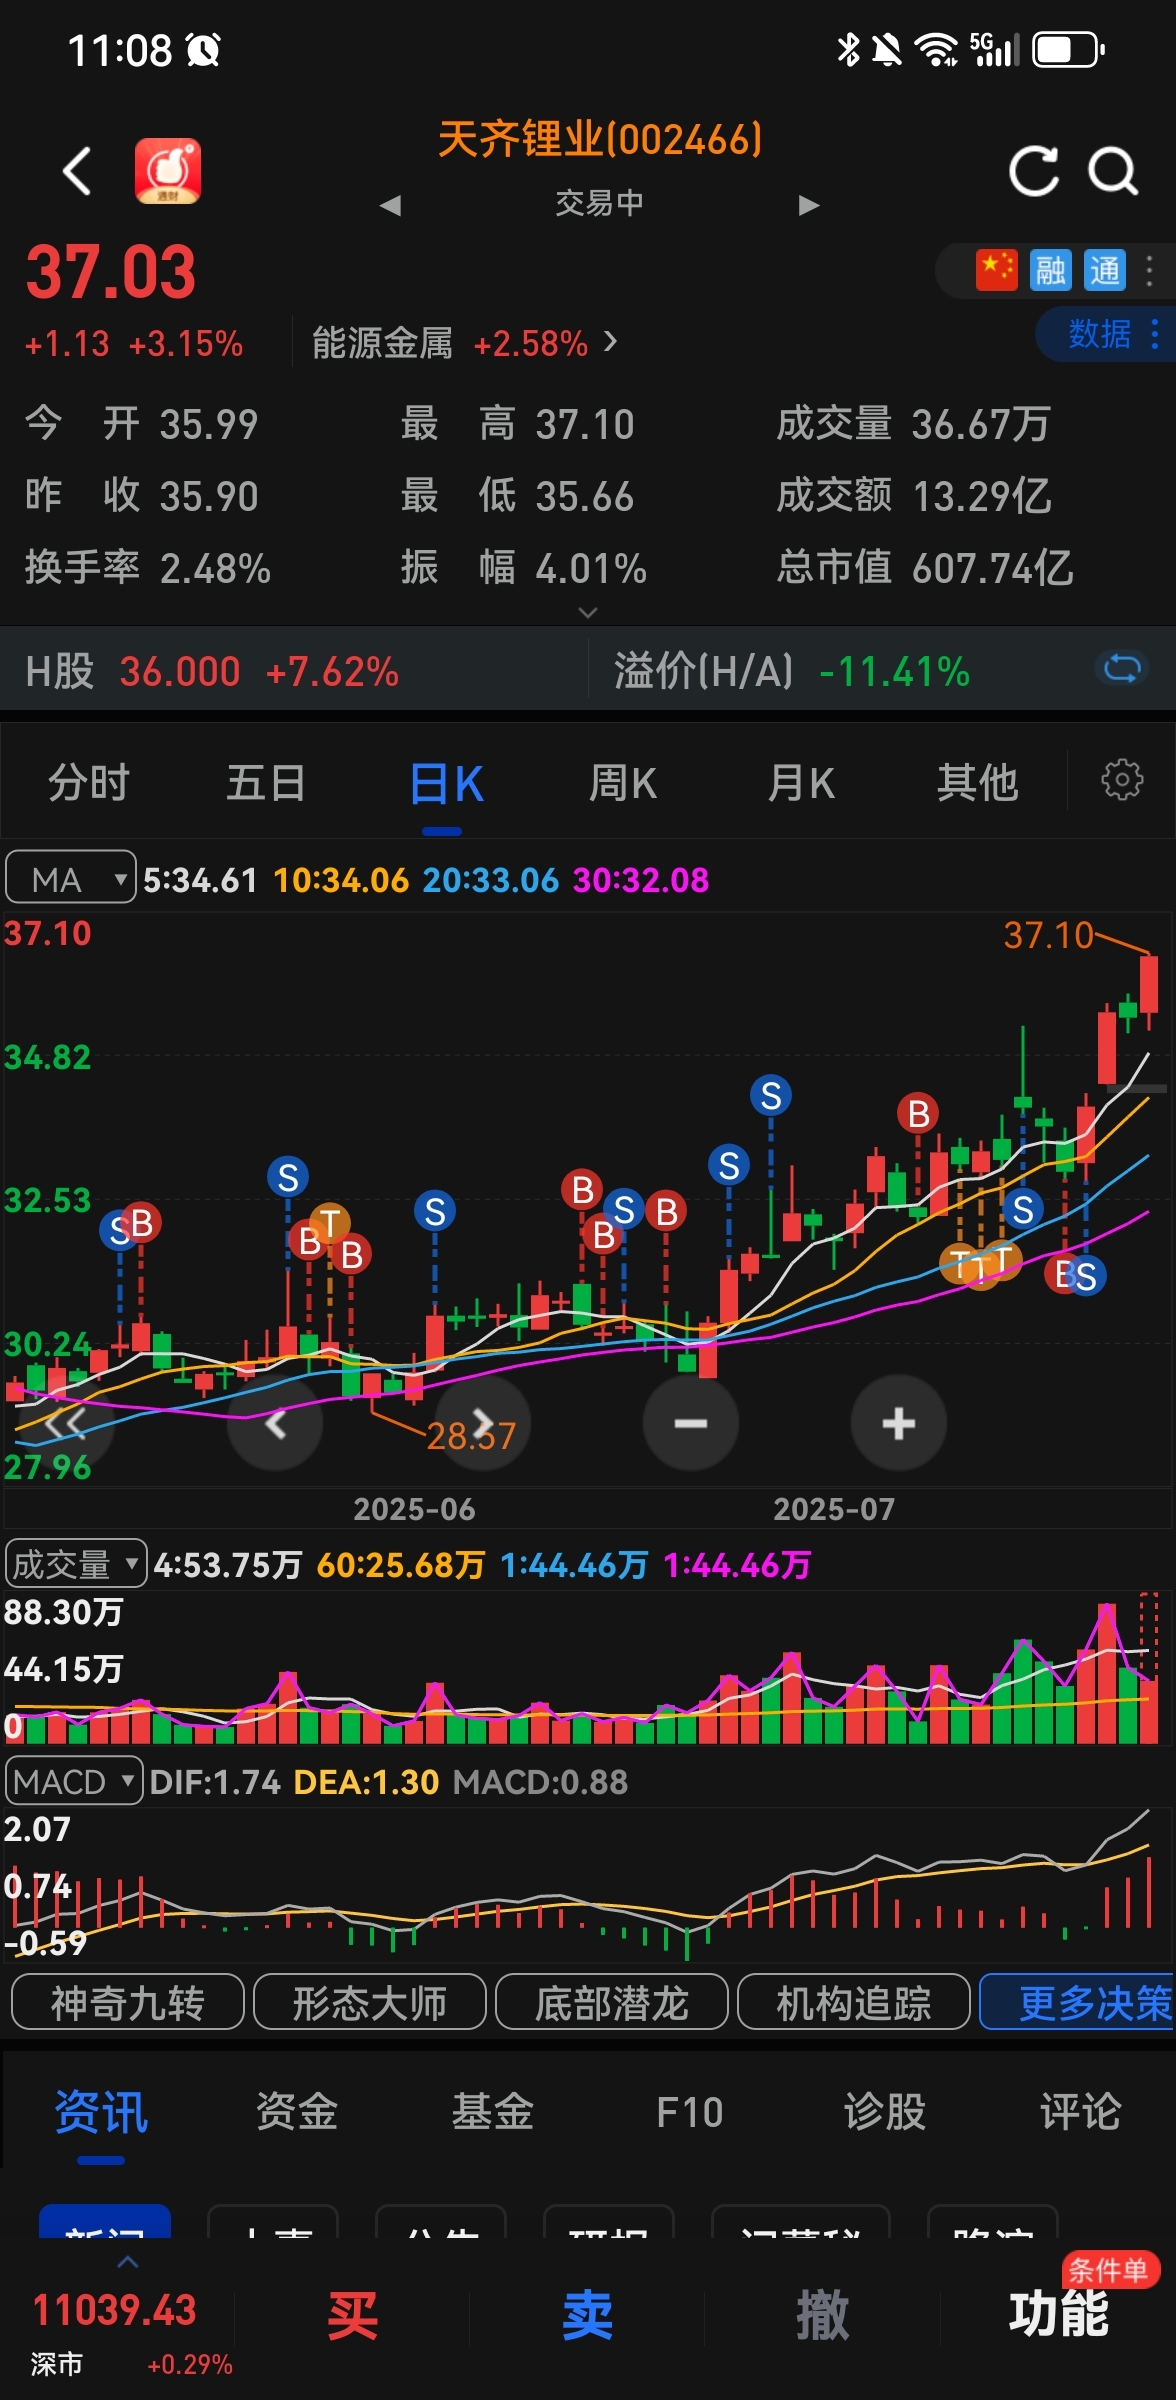The width and height of the screenshot is (1176, 2400).
Task: Tap the Bluetooth status icon
Action: click(x=848, y=49)
